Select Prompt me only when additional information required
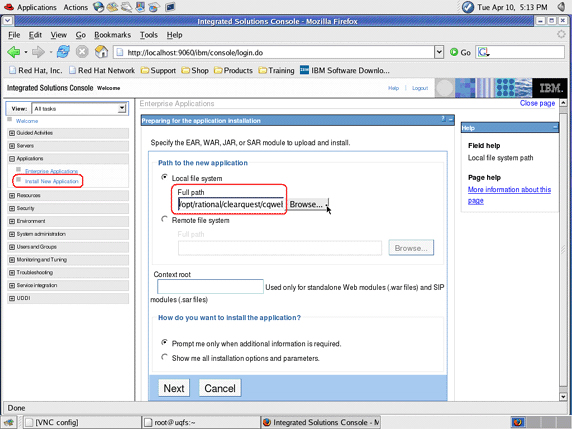Viewport: 572px width, 429px height. click(165, 343)
